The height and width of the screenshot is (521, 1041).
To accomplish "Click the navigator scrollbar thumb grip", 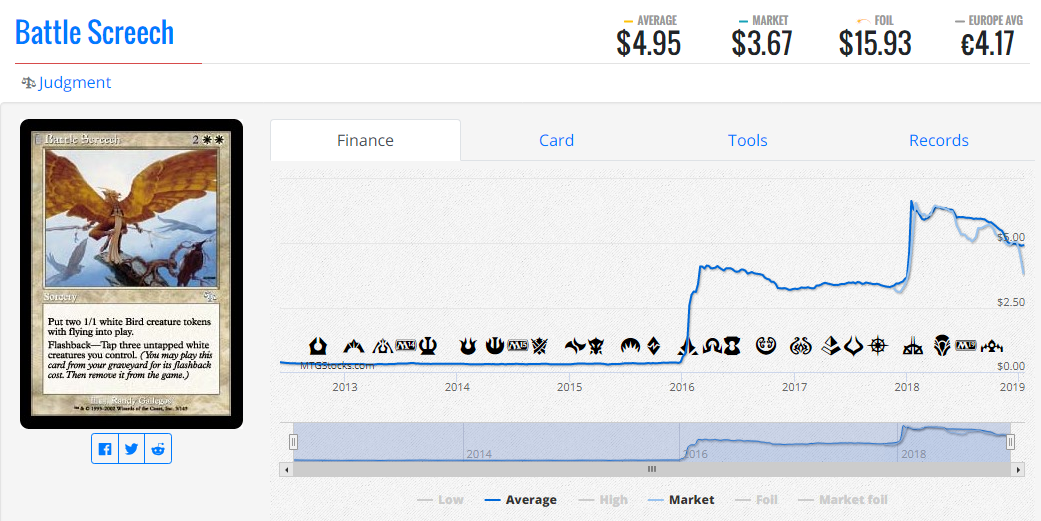I will click(x=652, y=469).
